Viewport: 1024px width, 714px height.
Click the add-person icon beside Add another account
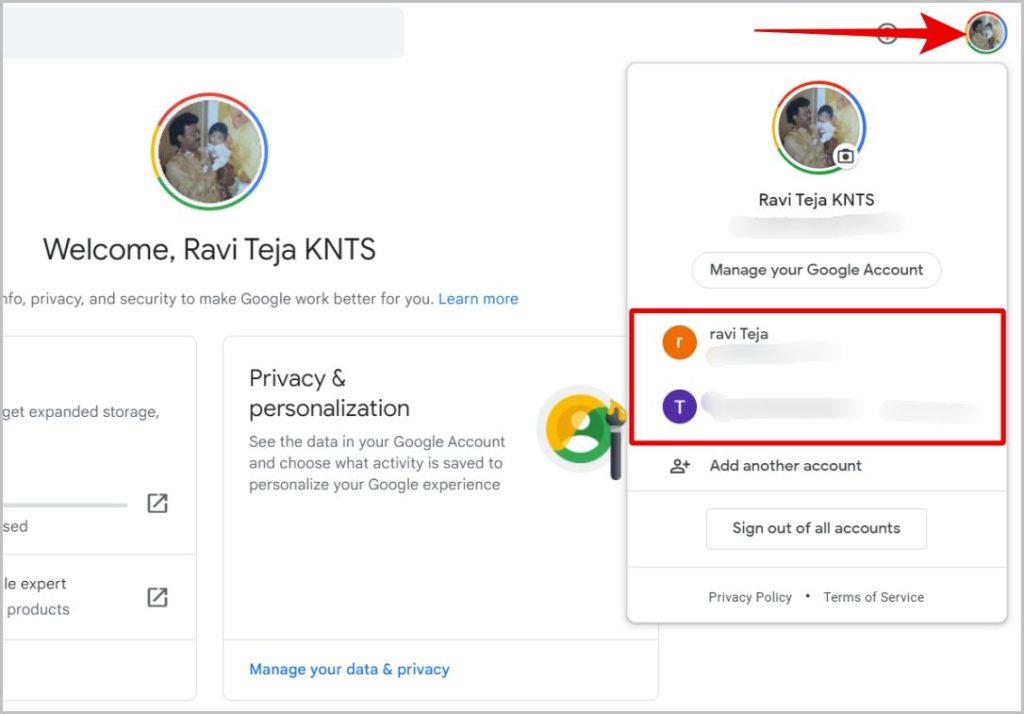point(680,466)
